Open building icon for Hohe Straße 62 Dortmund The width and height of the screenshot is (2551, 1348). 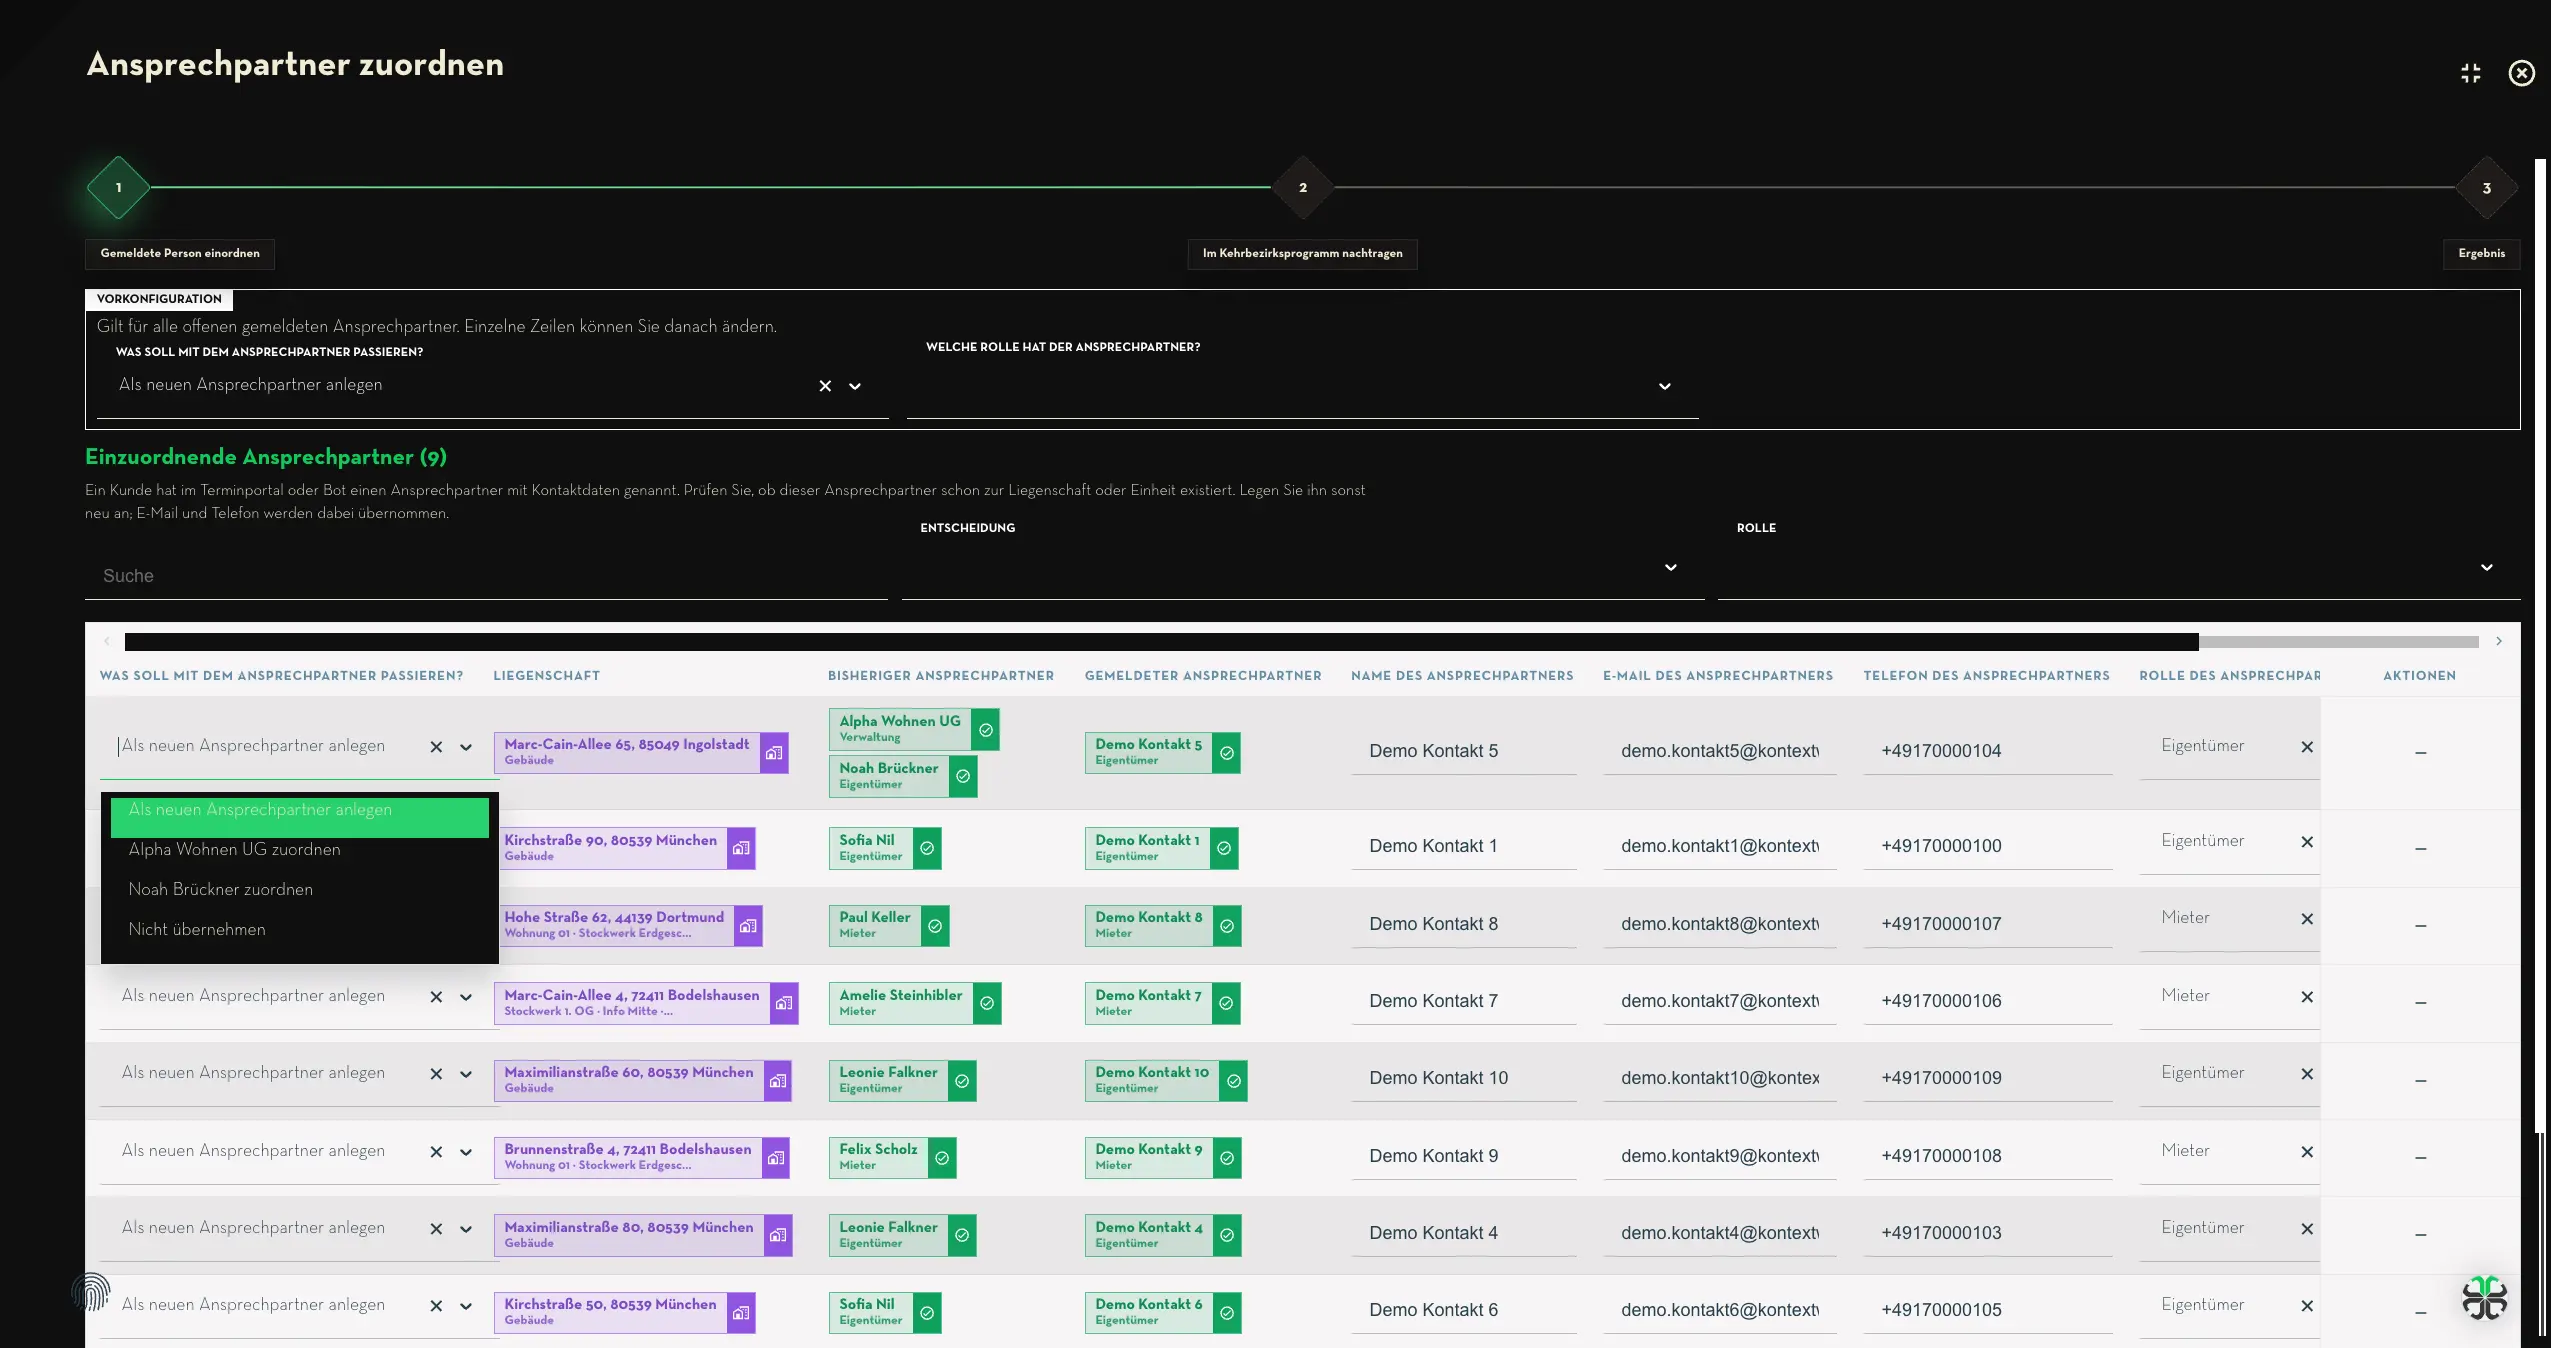[748, 926]
